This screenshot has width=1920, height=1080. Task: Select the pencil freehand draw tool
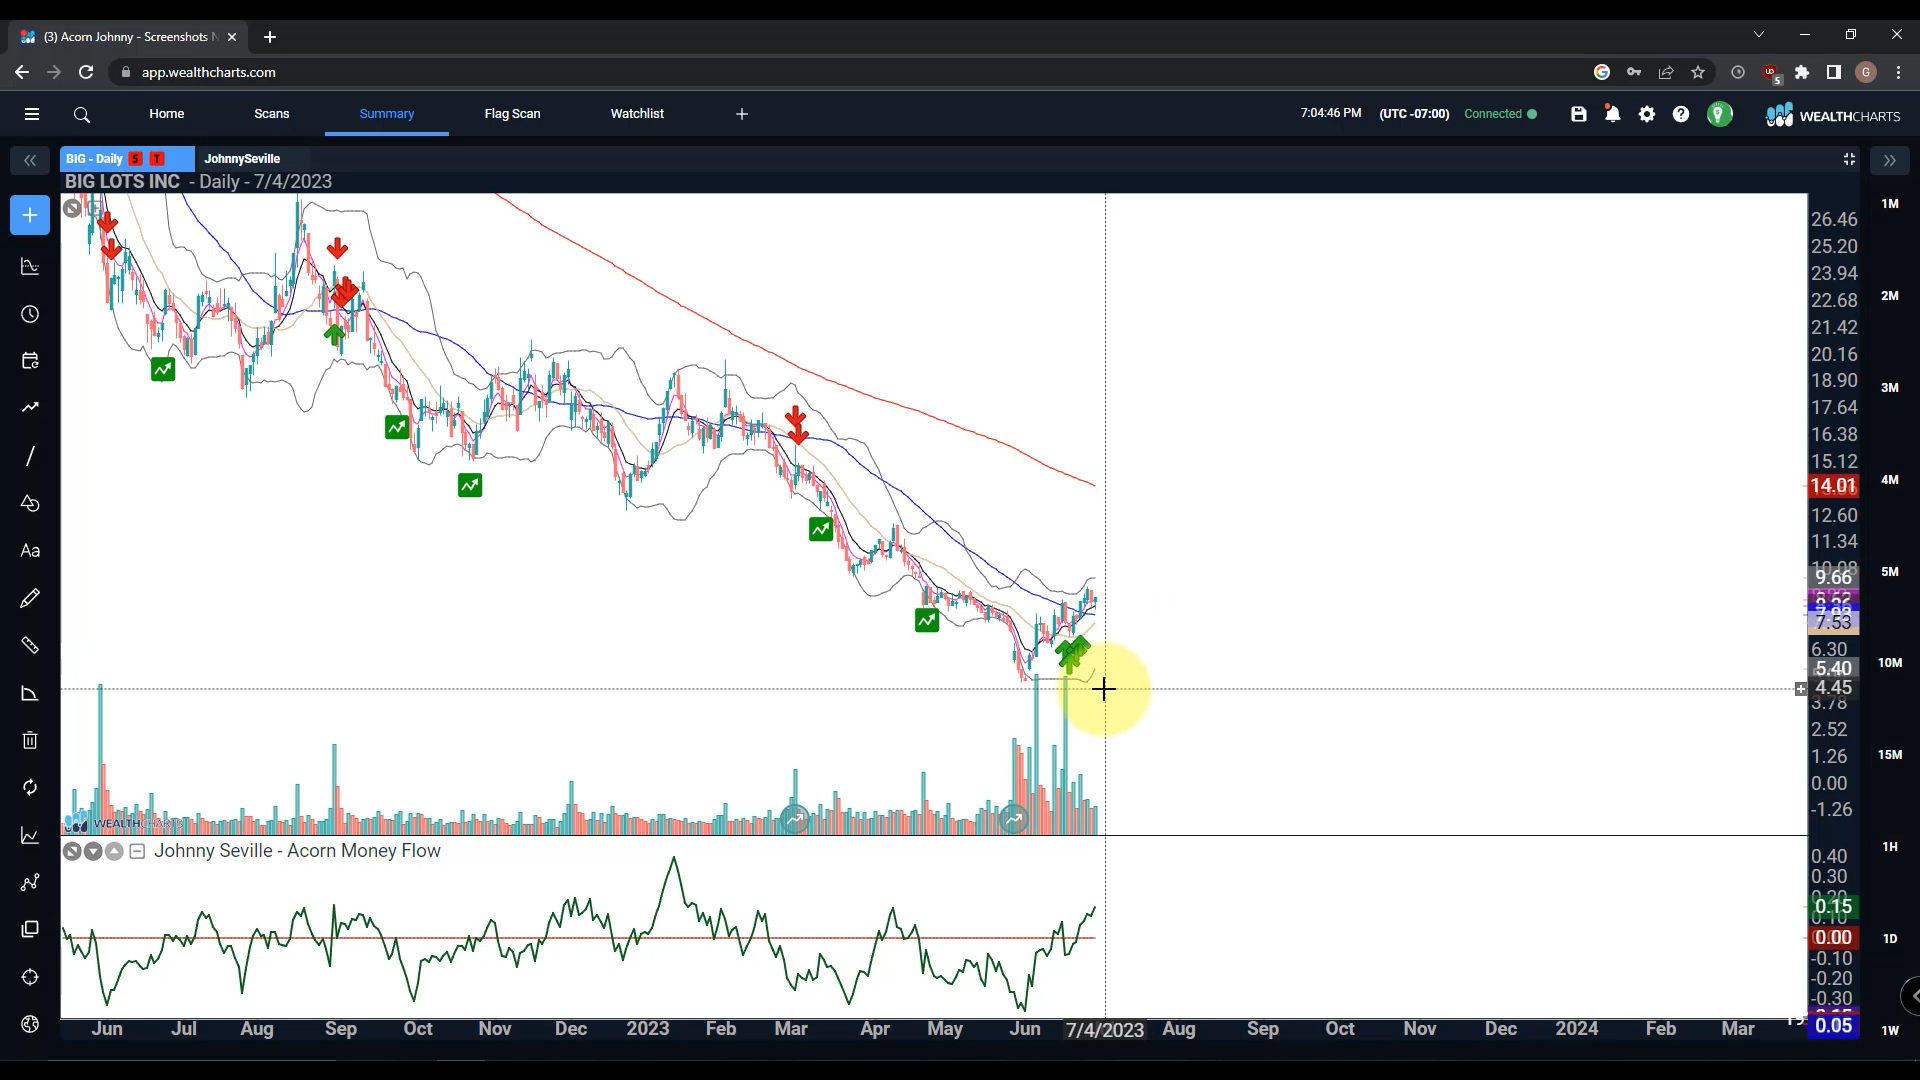[x=30, y=598]
